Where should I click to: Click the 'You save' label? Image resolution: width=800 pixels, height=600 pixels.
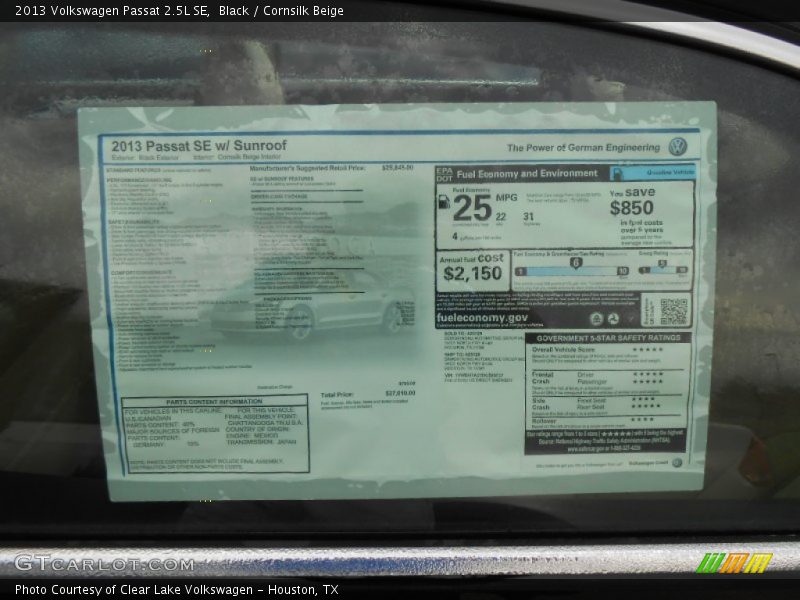(x=632, y=192)
